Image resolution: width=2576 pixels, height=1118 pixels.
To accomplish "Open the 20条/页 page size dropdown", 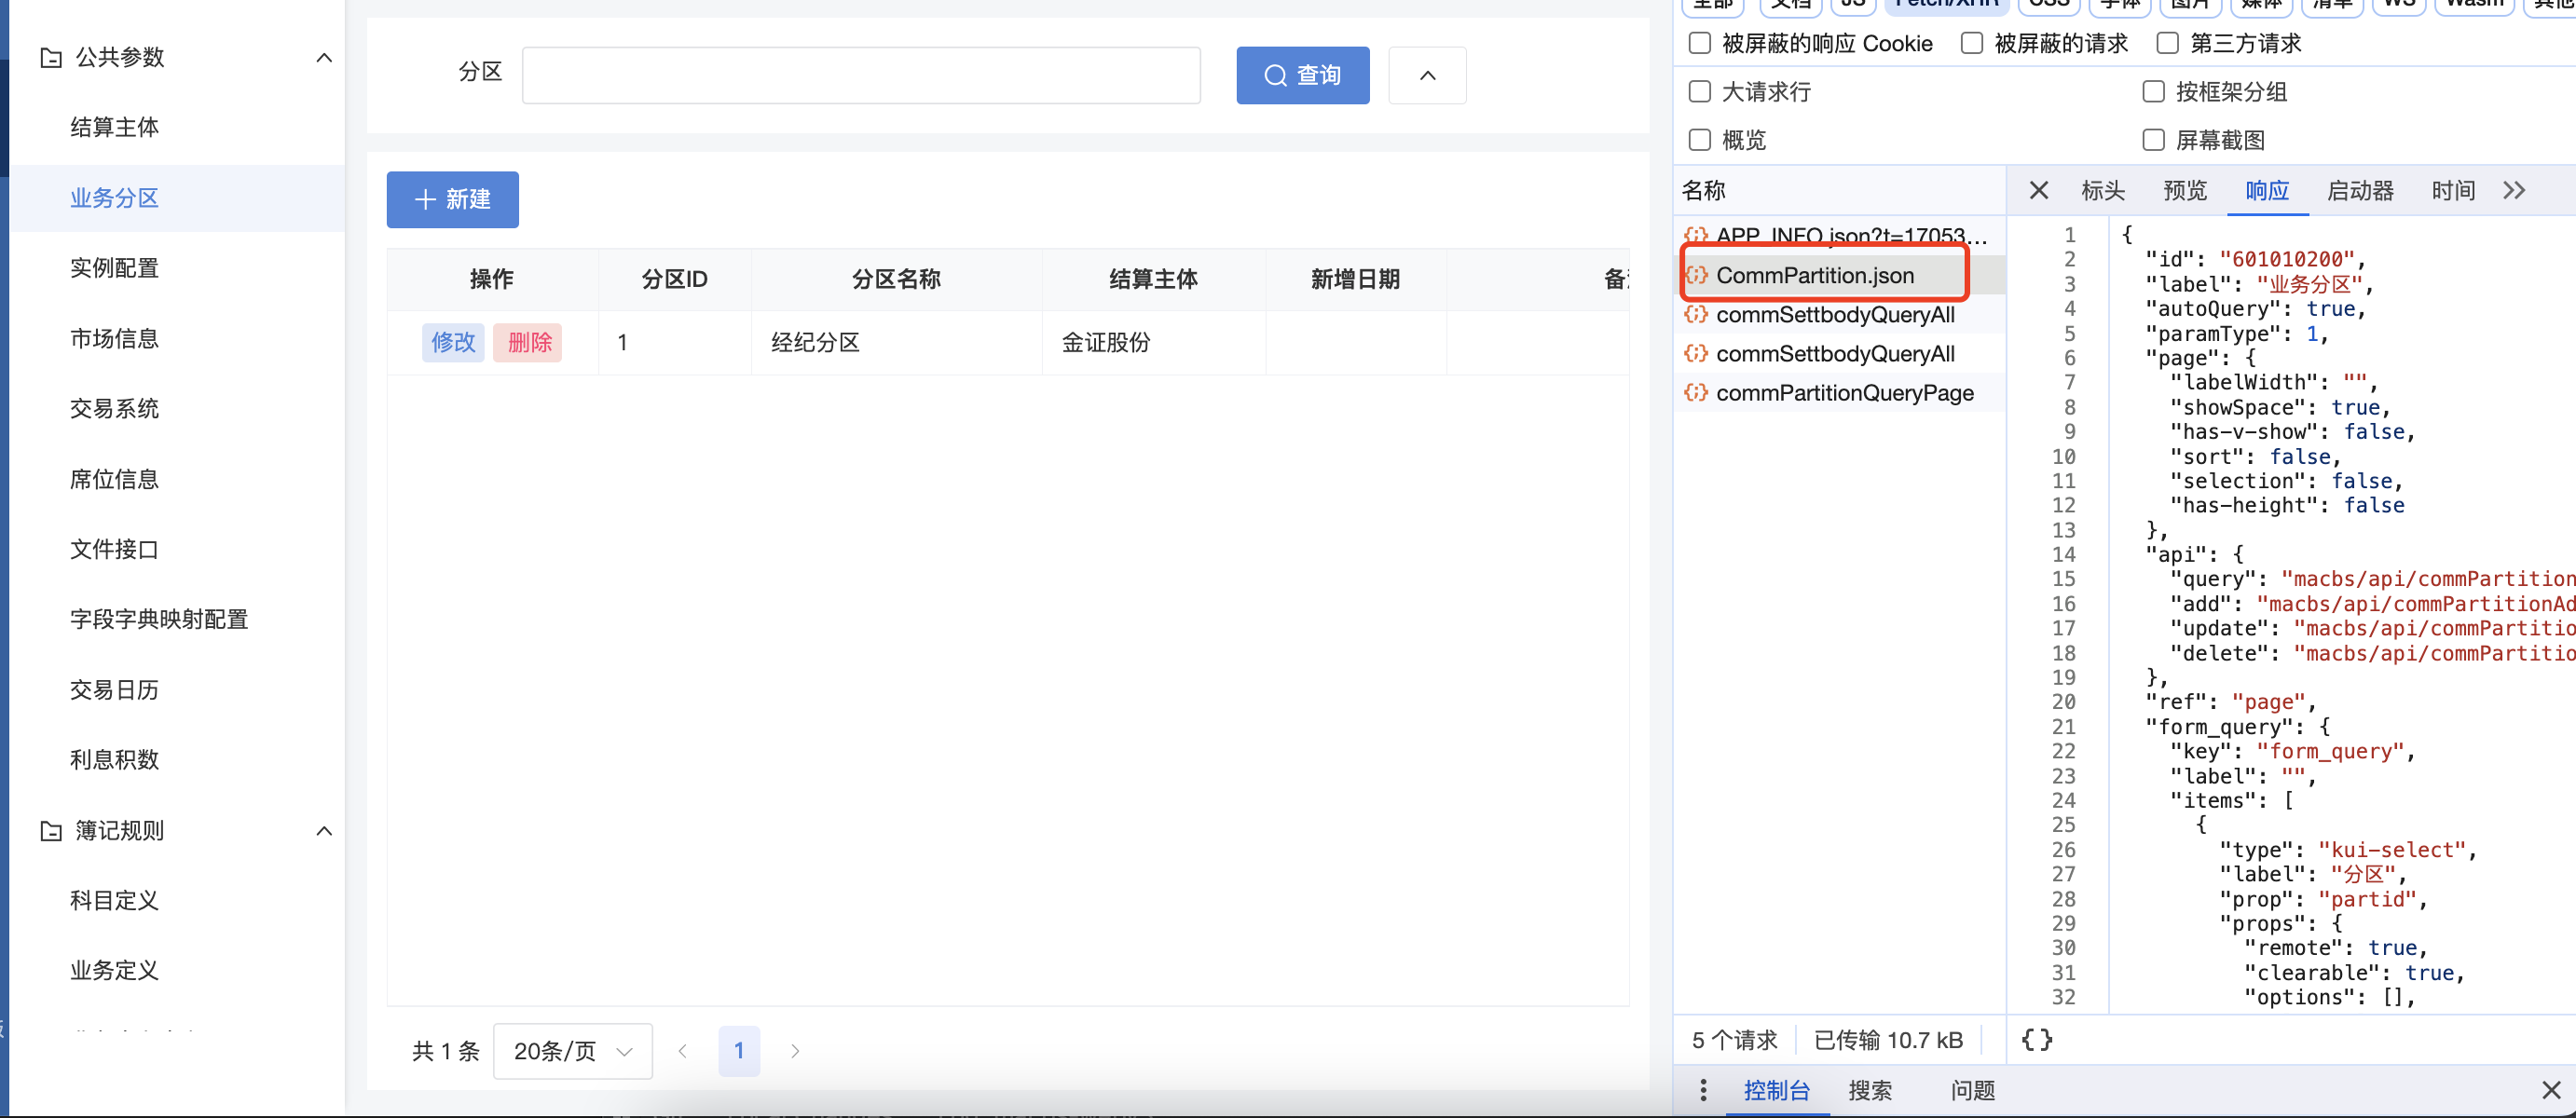I will coord(573,1051).
